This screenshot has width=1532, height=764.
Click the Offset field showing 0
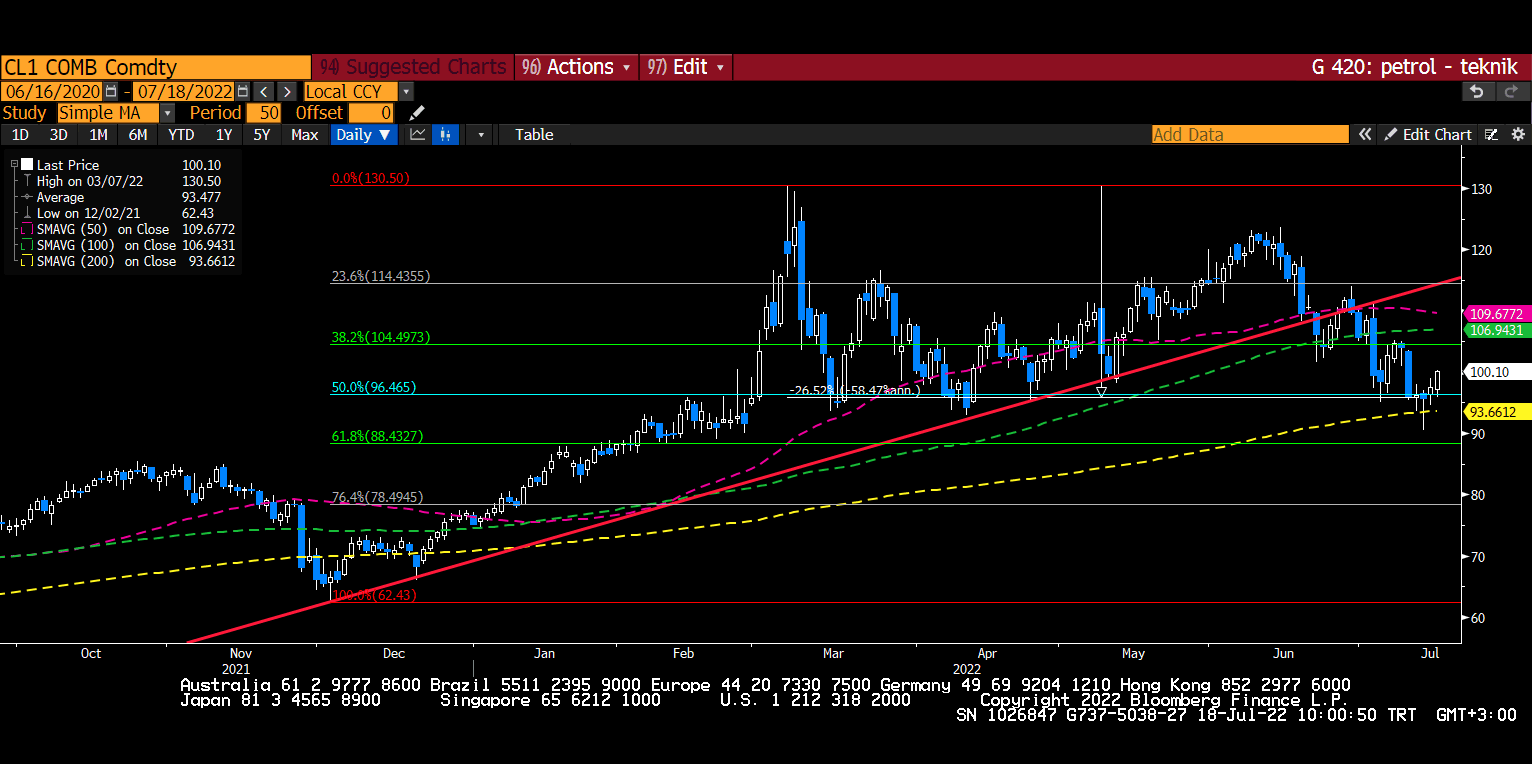(x=372, y=113)
